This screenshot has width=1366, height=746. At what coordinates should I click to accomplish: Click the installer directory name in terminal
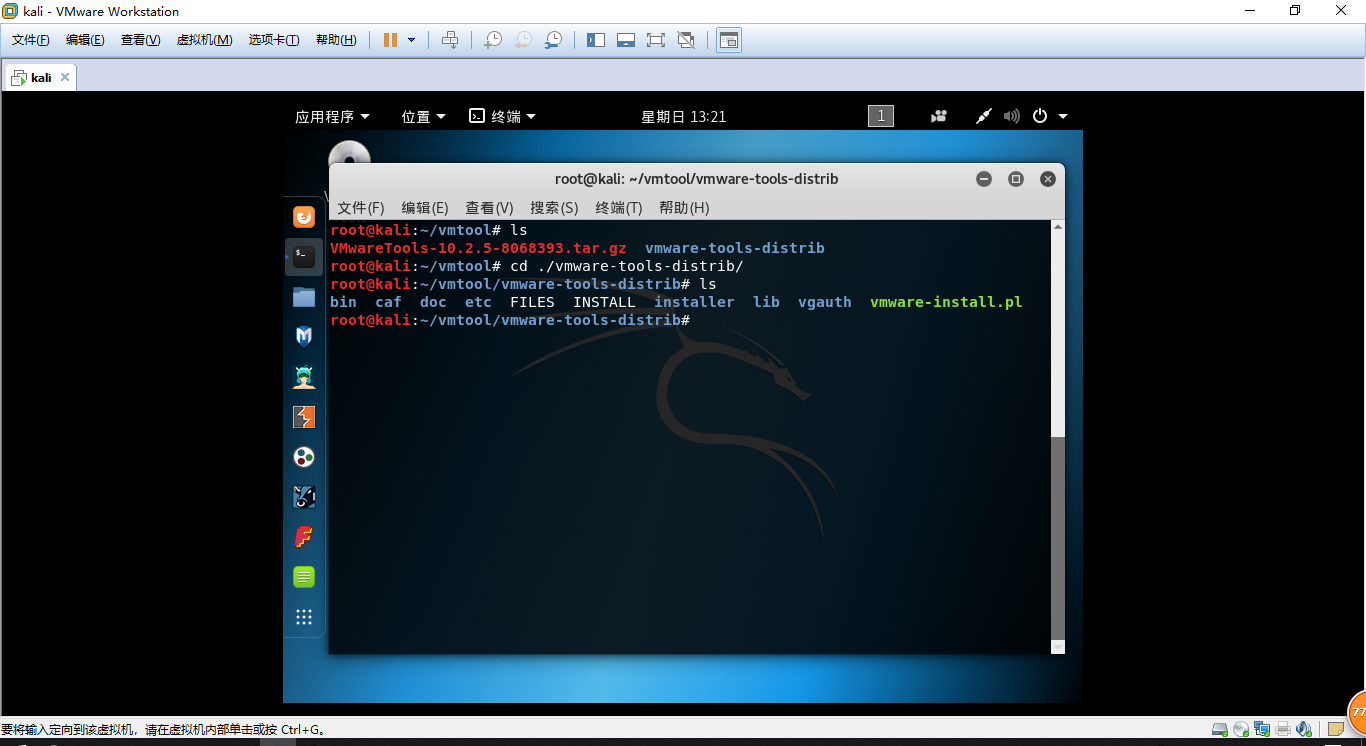[694, 302]
